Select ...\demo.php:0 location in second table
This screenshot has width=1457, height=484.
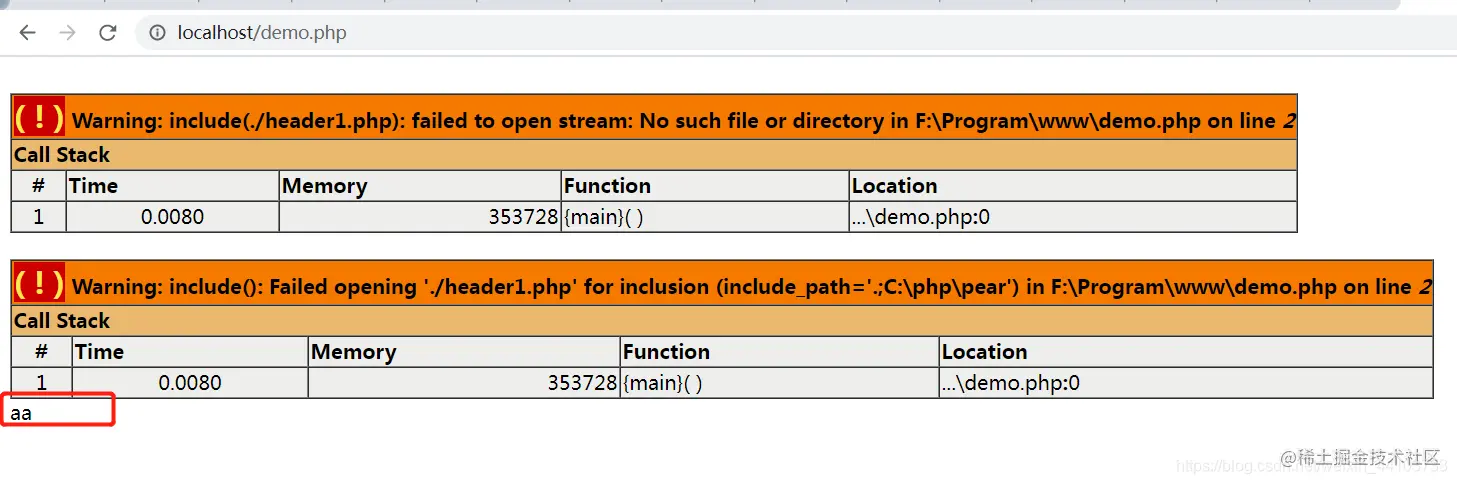(x=1011, y=383)
